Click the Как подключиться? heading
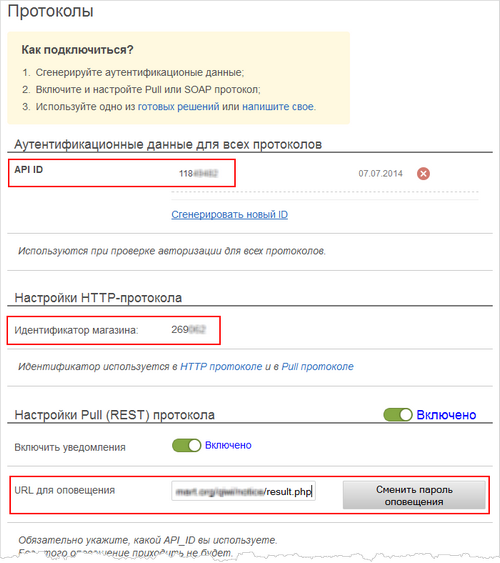This screenshot has height=563, width=500. (x=77, y=50)
